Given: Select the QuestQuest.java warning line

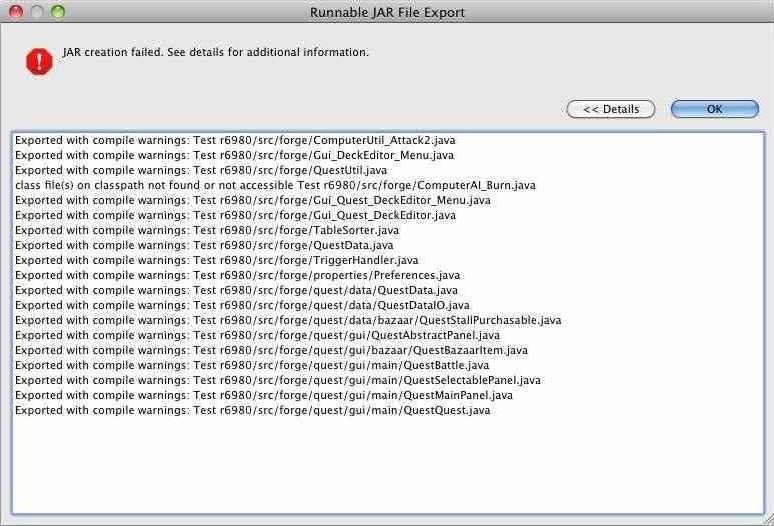Looking at the screenshot, I should coord(252,410).
